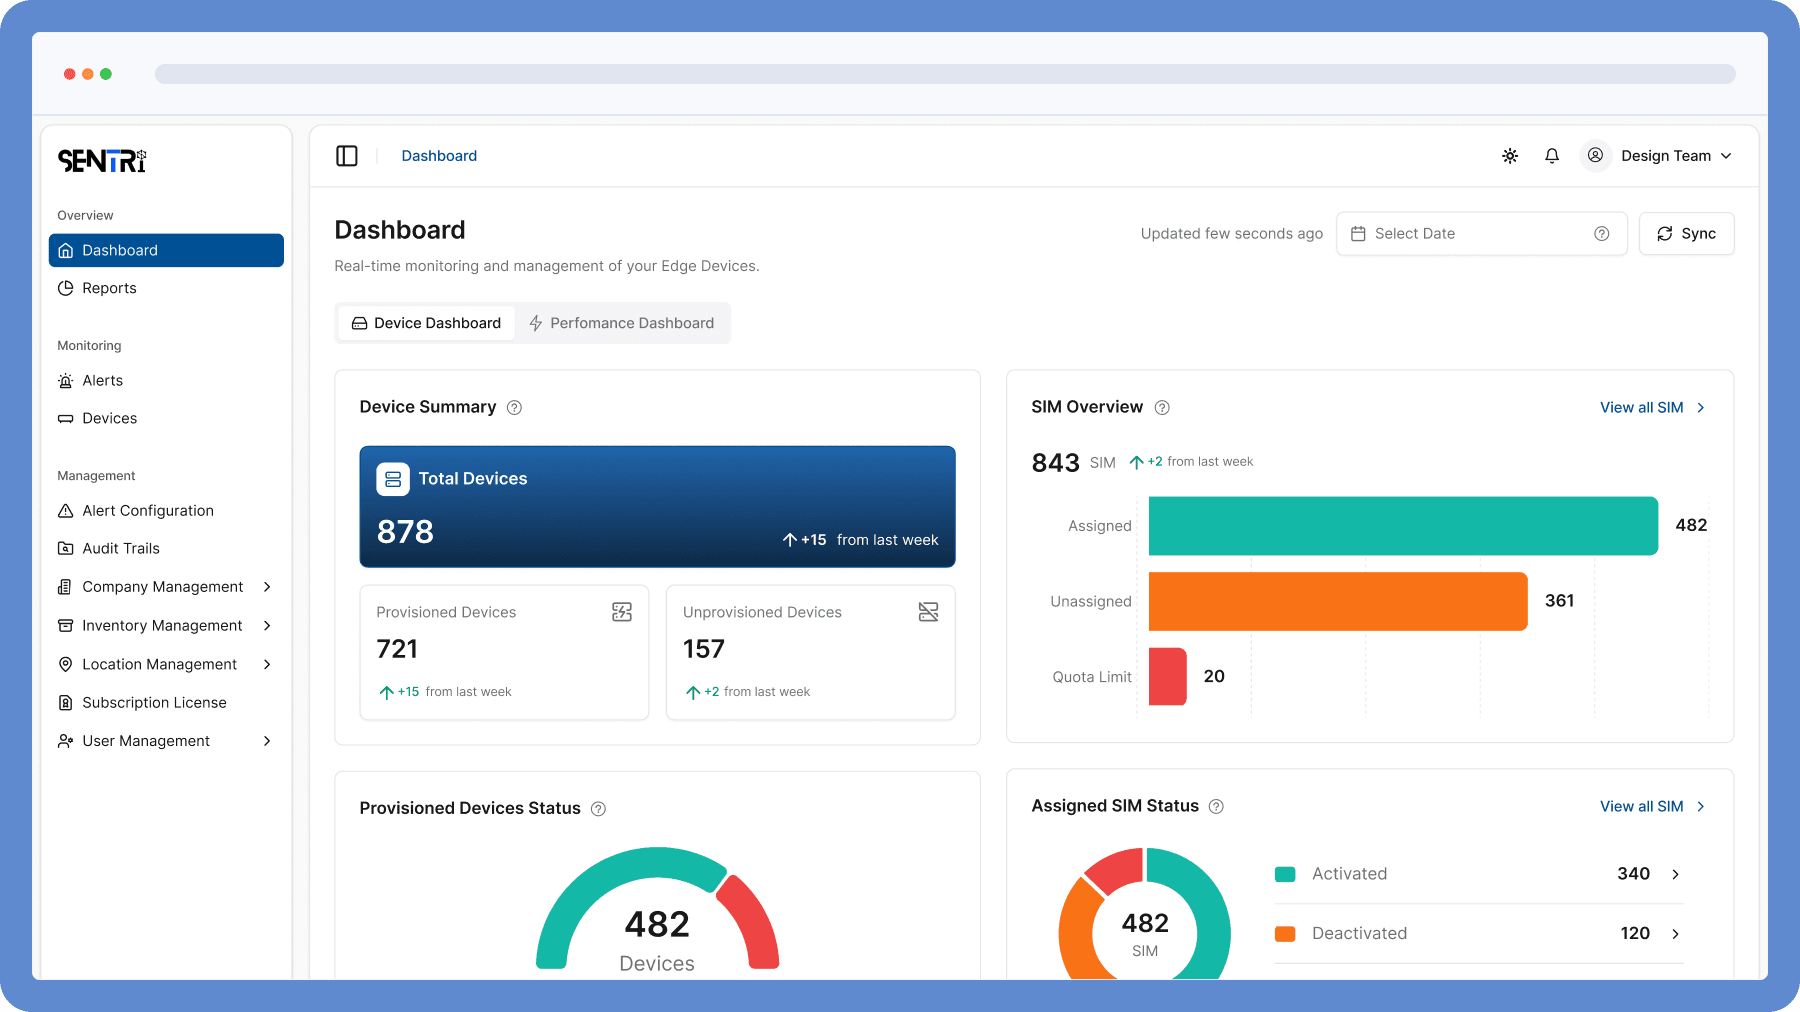Click the user avatar icon

point(1596,156)
